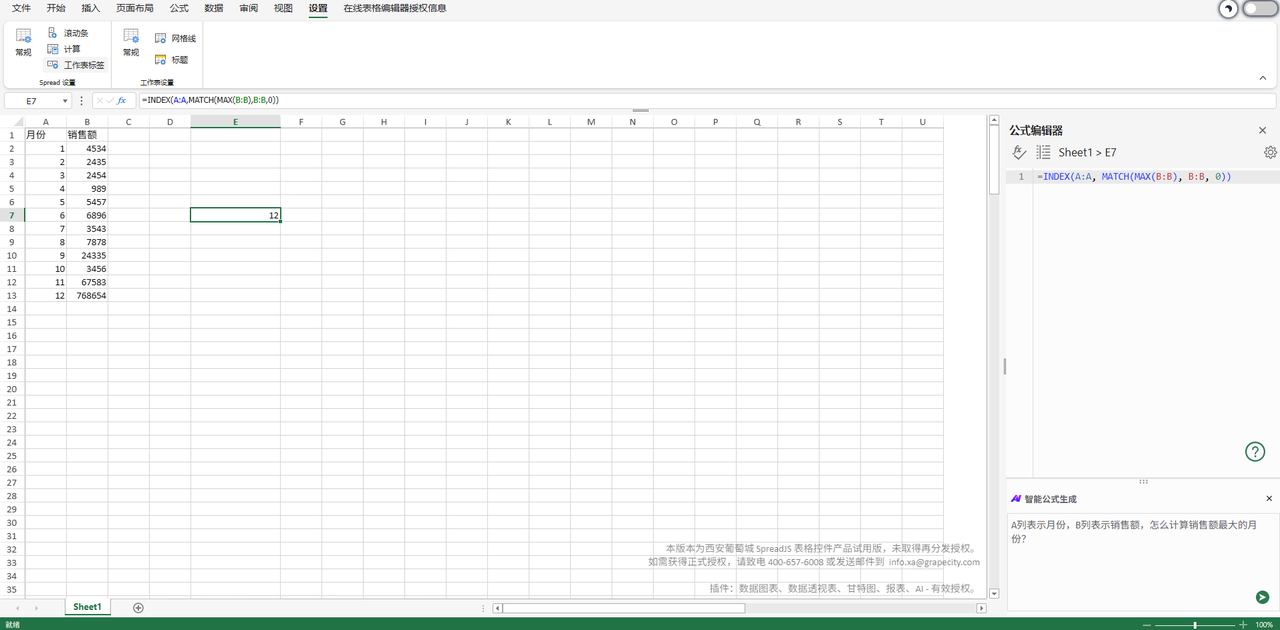Open Spread 常规 settings icon

23,42
